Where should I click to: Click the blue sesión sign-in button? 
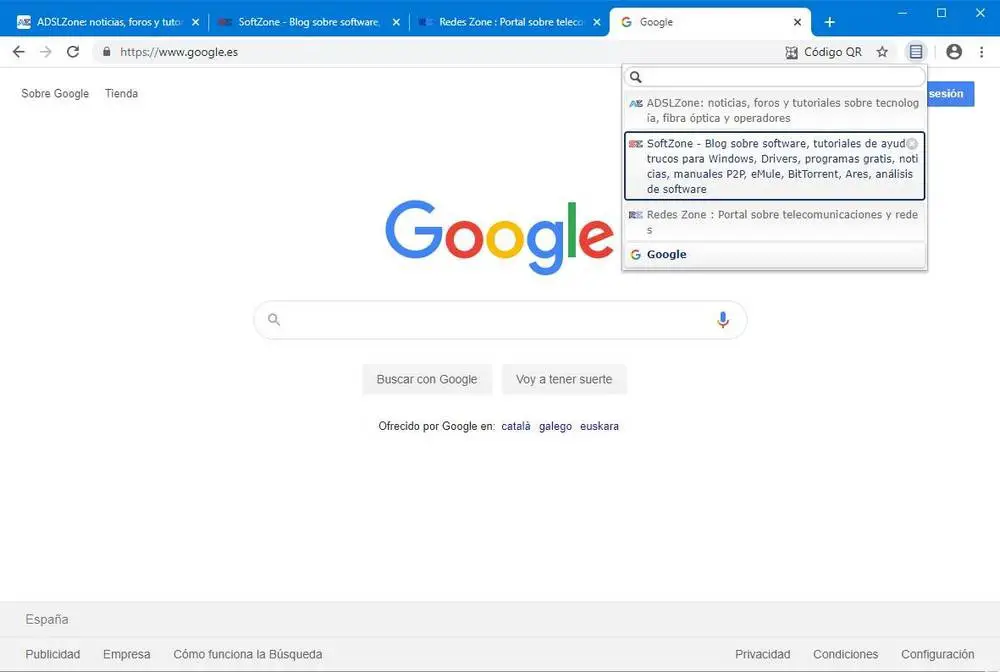click(950, 94)
